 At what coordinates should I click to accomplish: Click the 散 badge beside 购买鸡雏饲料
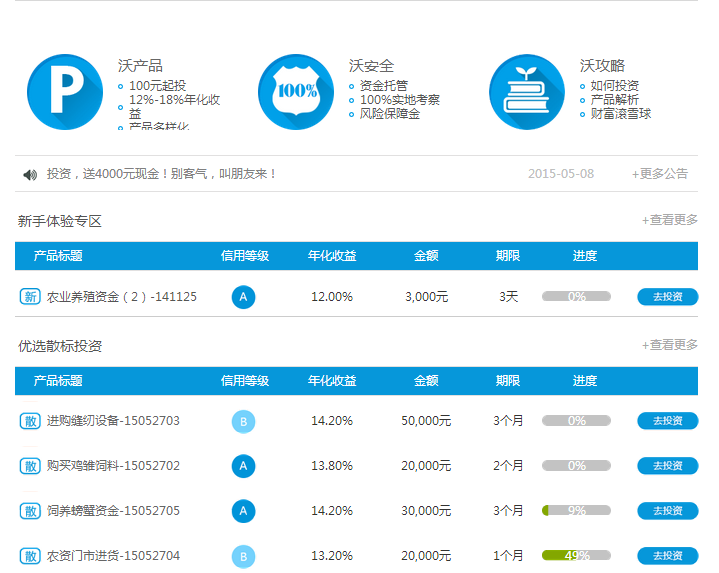click(30, 466)
